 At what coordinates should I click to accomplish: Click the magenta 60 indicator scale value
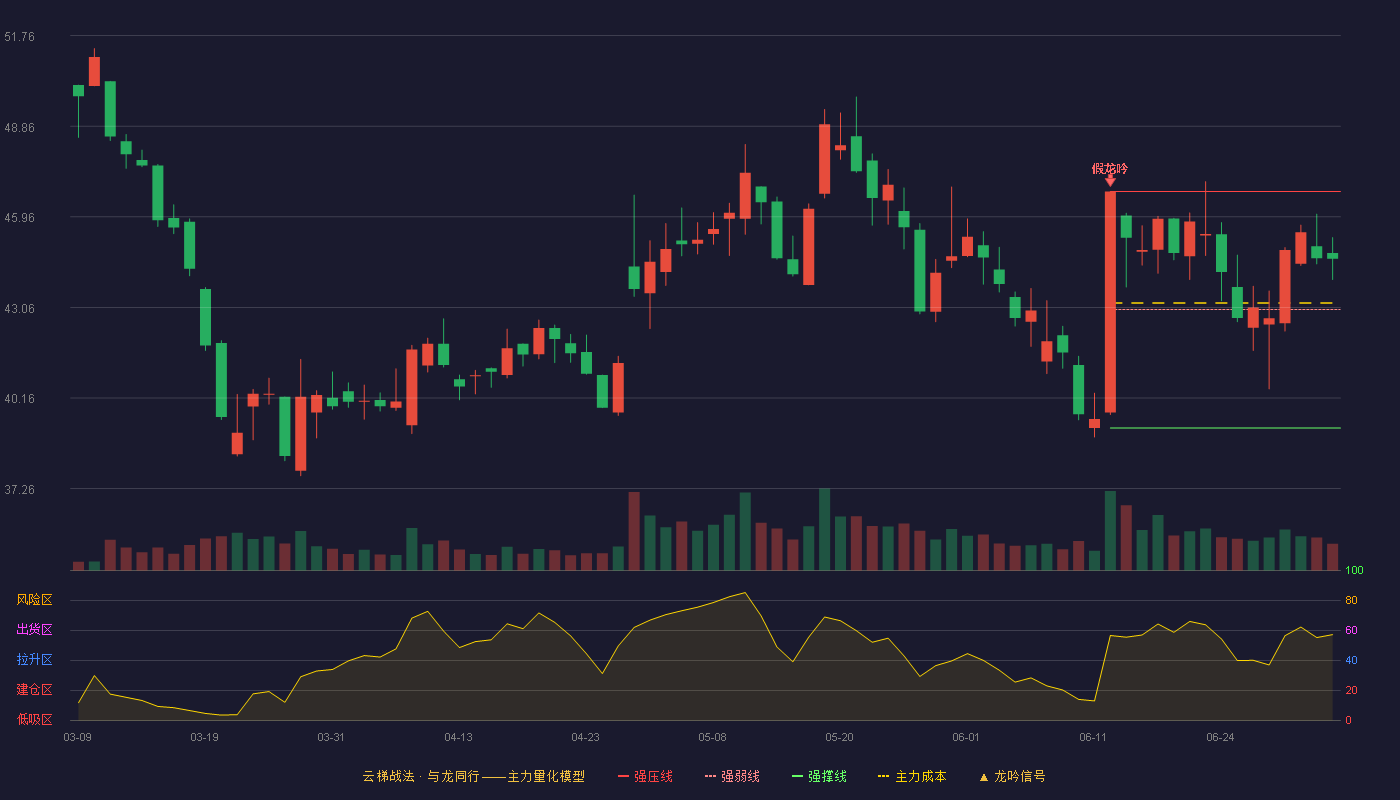(1351, 630)
